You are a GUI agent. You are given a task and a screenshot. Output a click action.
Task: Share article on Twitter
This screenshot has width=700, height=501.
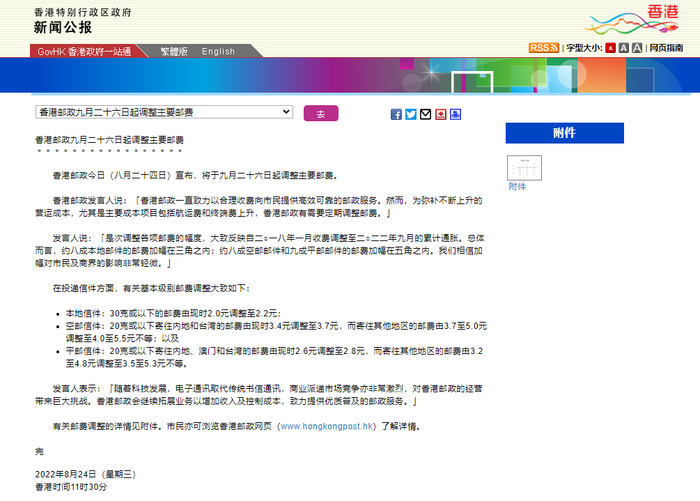(411, 114)
